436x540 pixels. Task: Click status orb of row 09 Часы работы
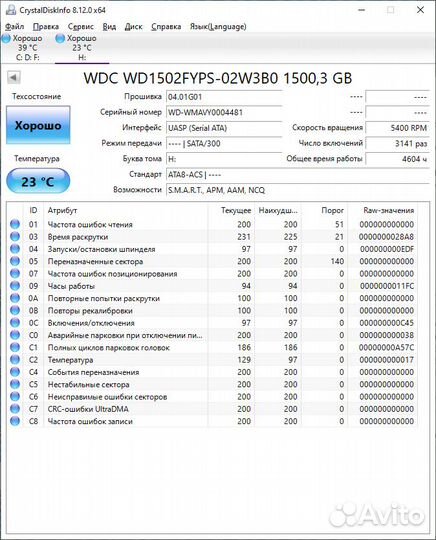tap(15, 286)
